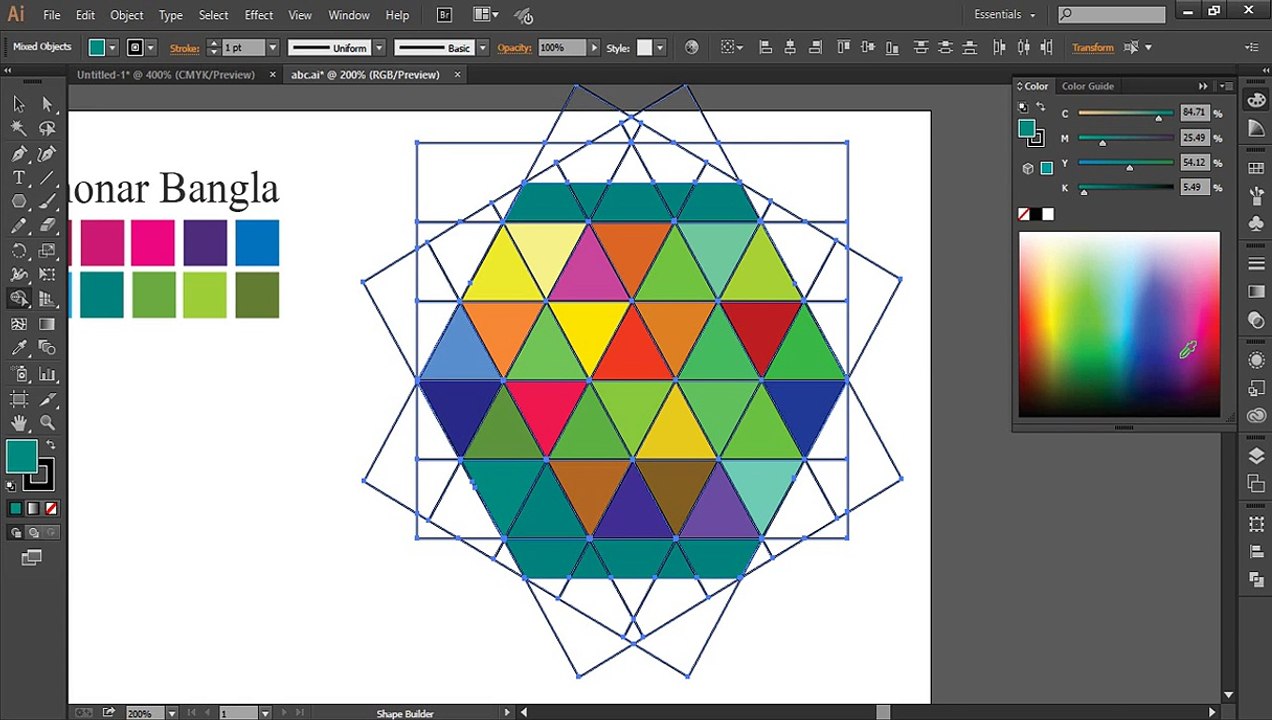Switch toolbox to Gradient mode
1272x720 pixels.
[x=33, y=508]
